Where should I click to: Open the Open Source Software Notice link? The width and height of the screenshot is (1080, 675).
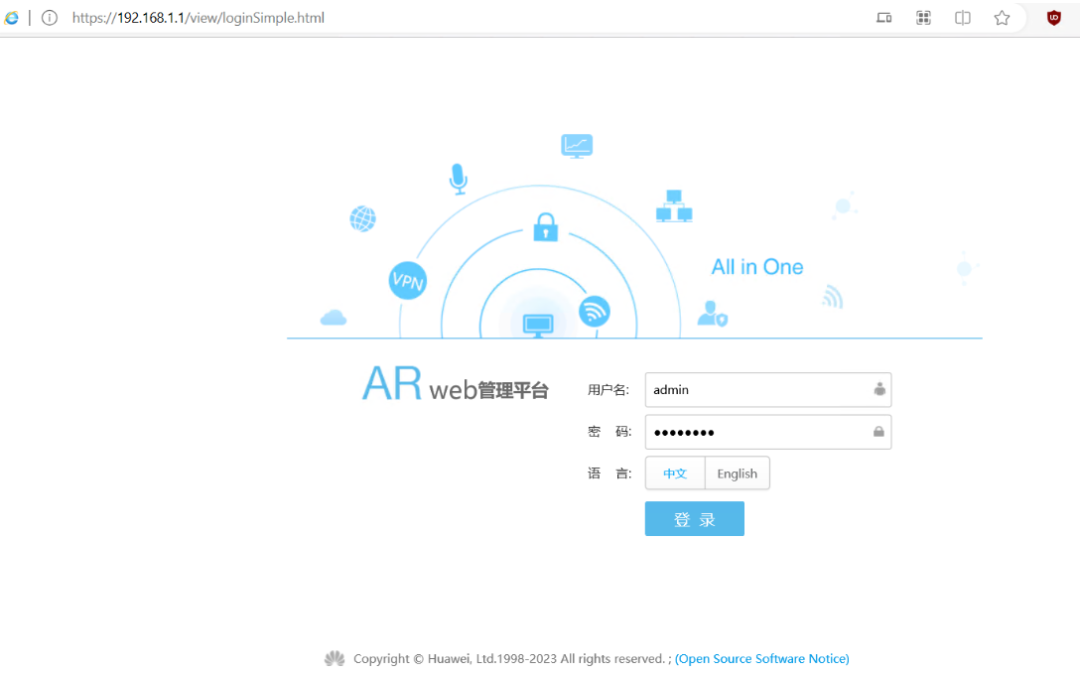click(x=762, y=658)
